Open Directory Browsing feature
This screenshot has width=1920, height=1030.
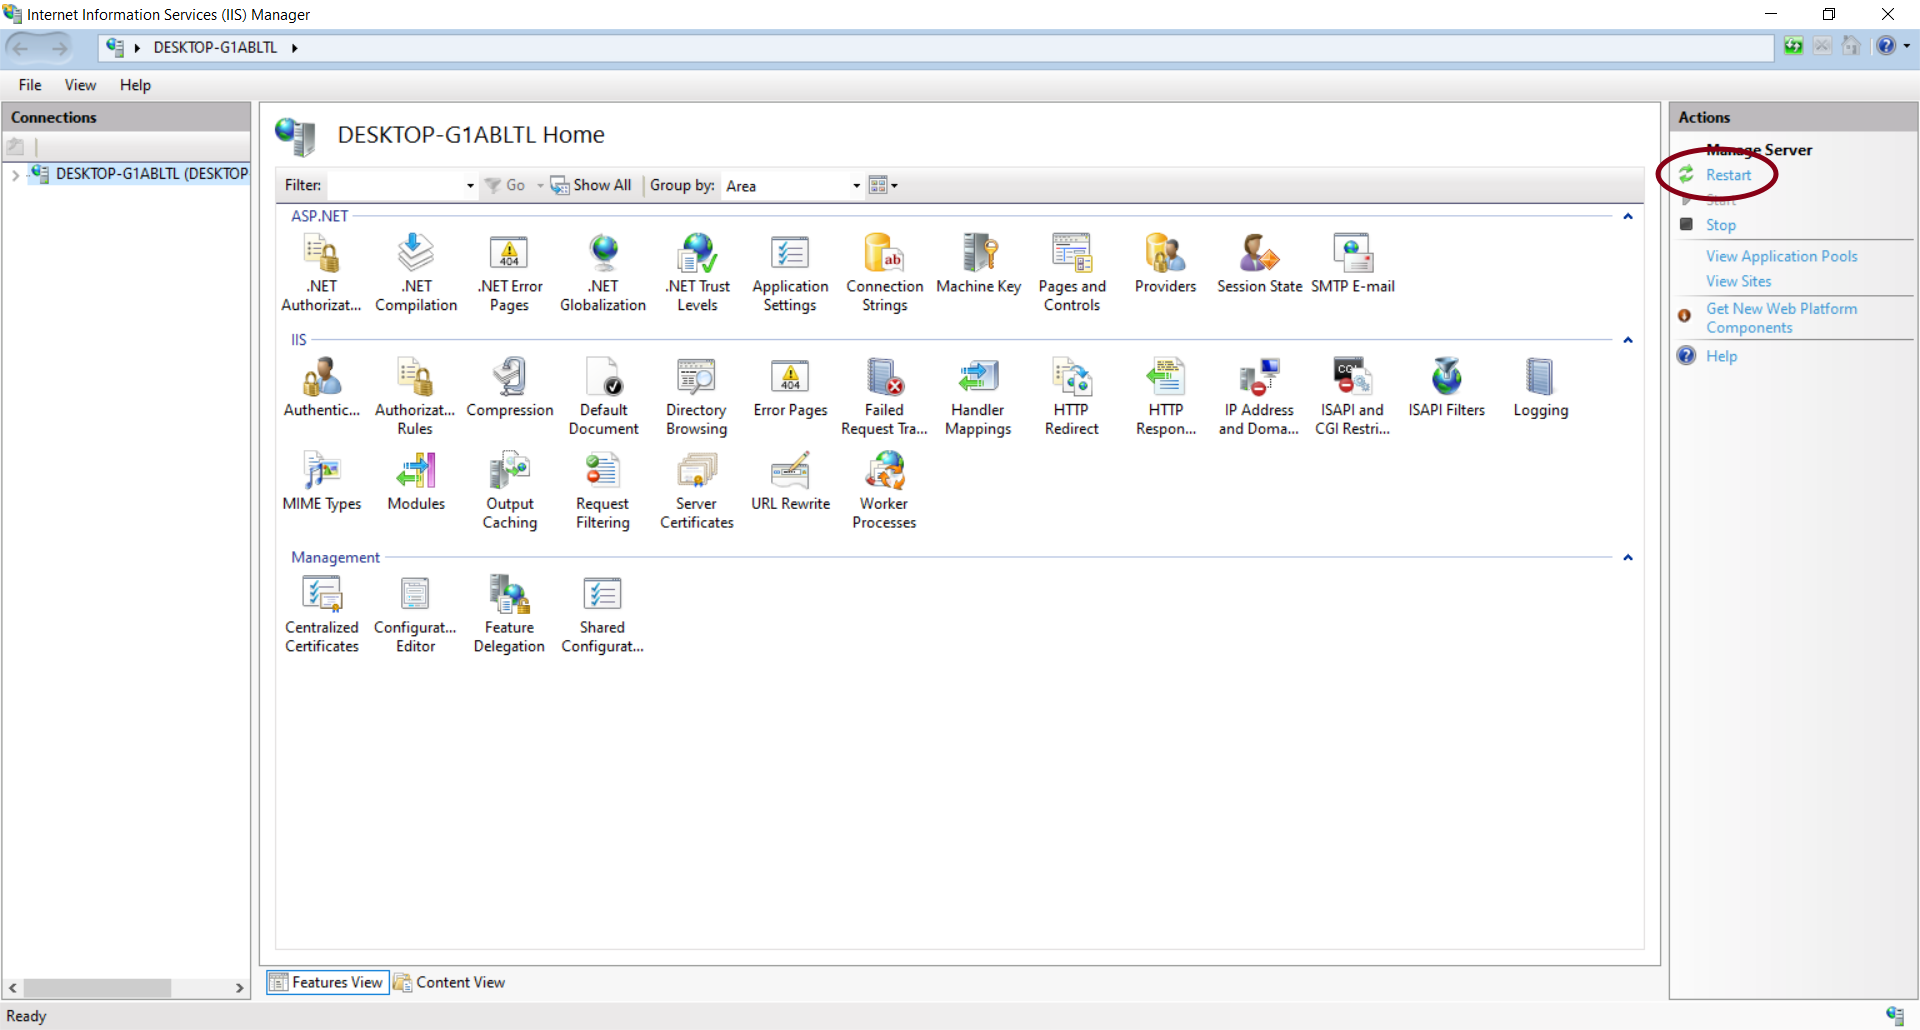pos(696,397)
